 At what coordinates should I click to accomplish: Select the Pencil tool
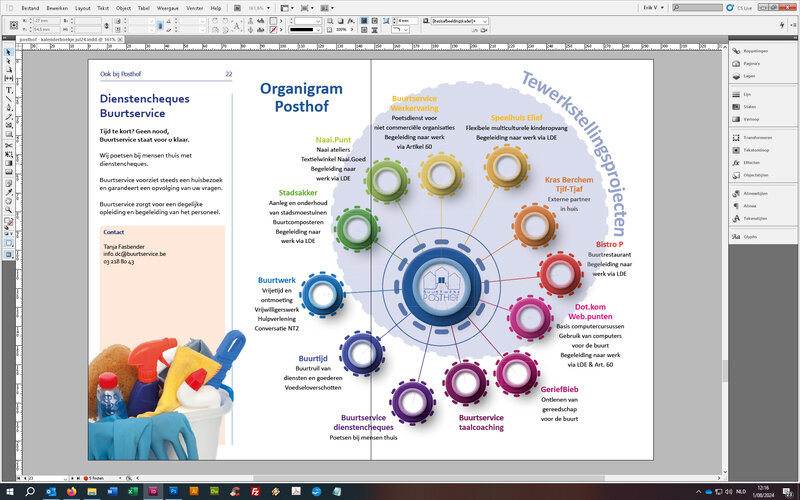tap(9, 116)
